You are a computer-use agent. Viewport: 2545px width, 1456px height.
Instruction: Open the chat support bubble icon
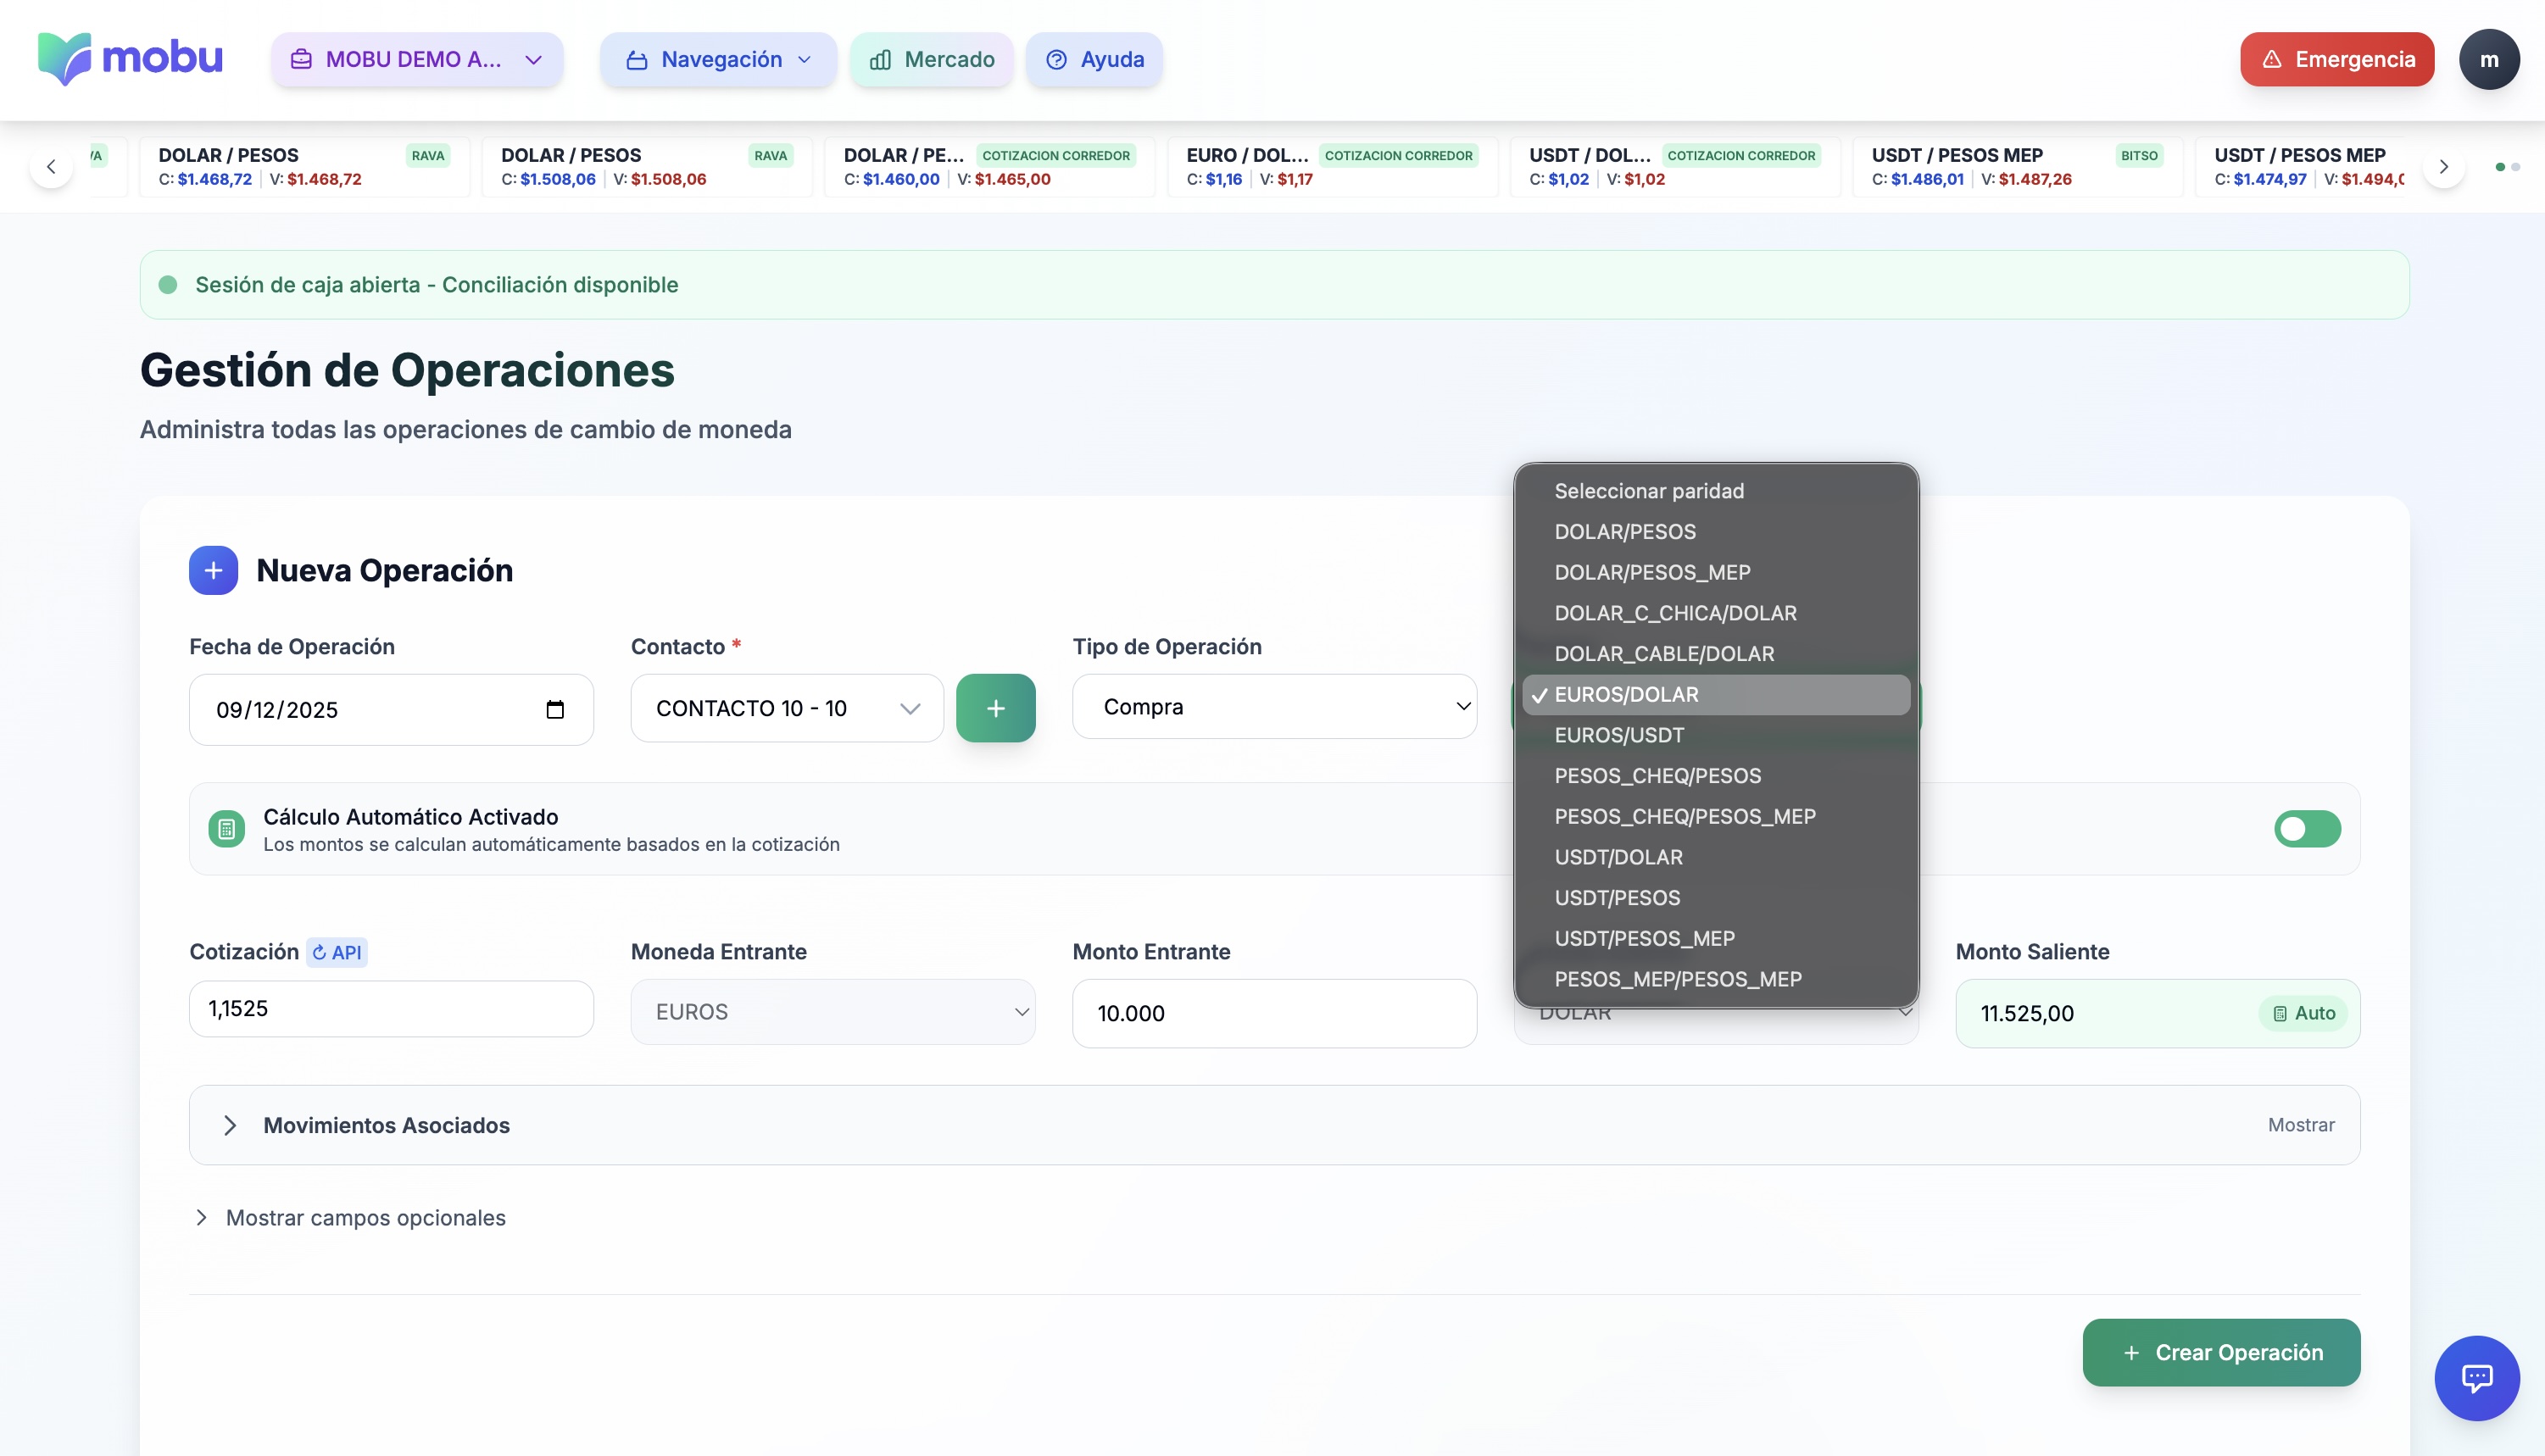tap(2476, 1378)
